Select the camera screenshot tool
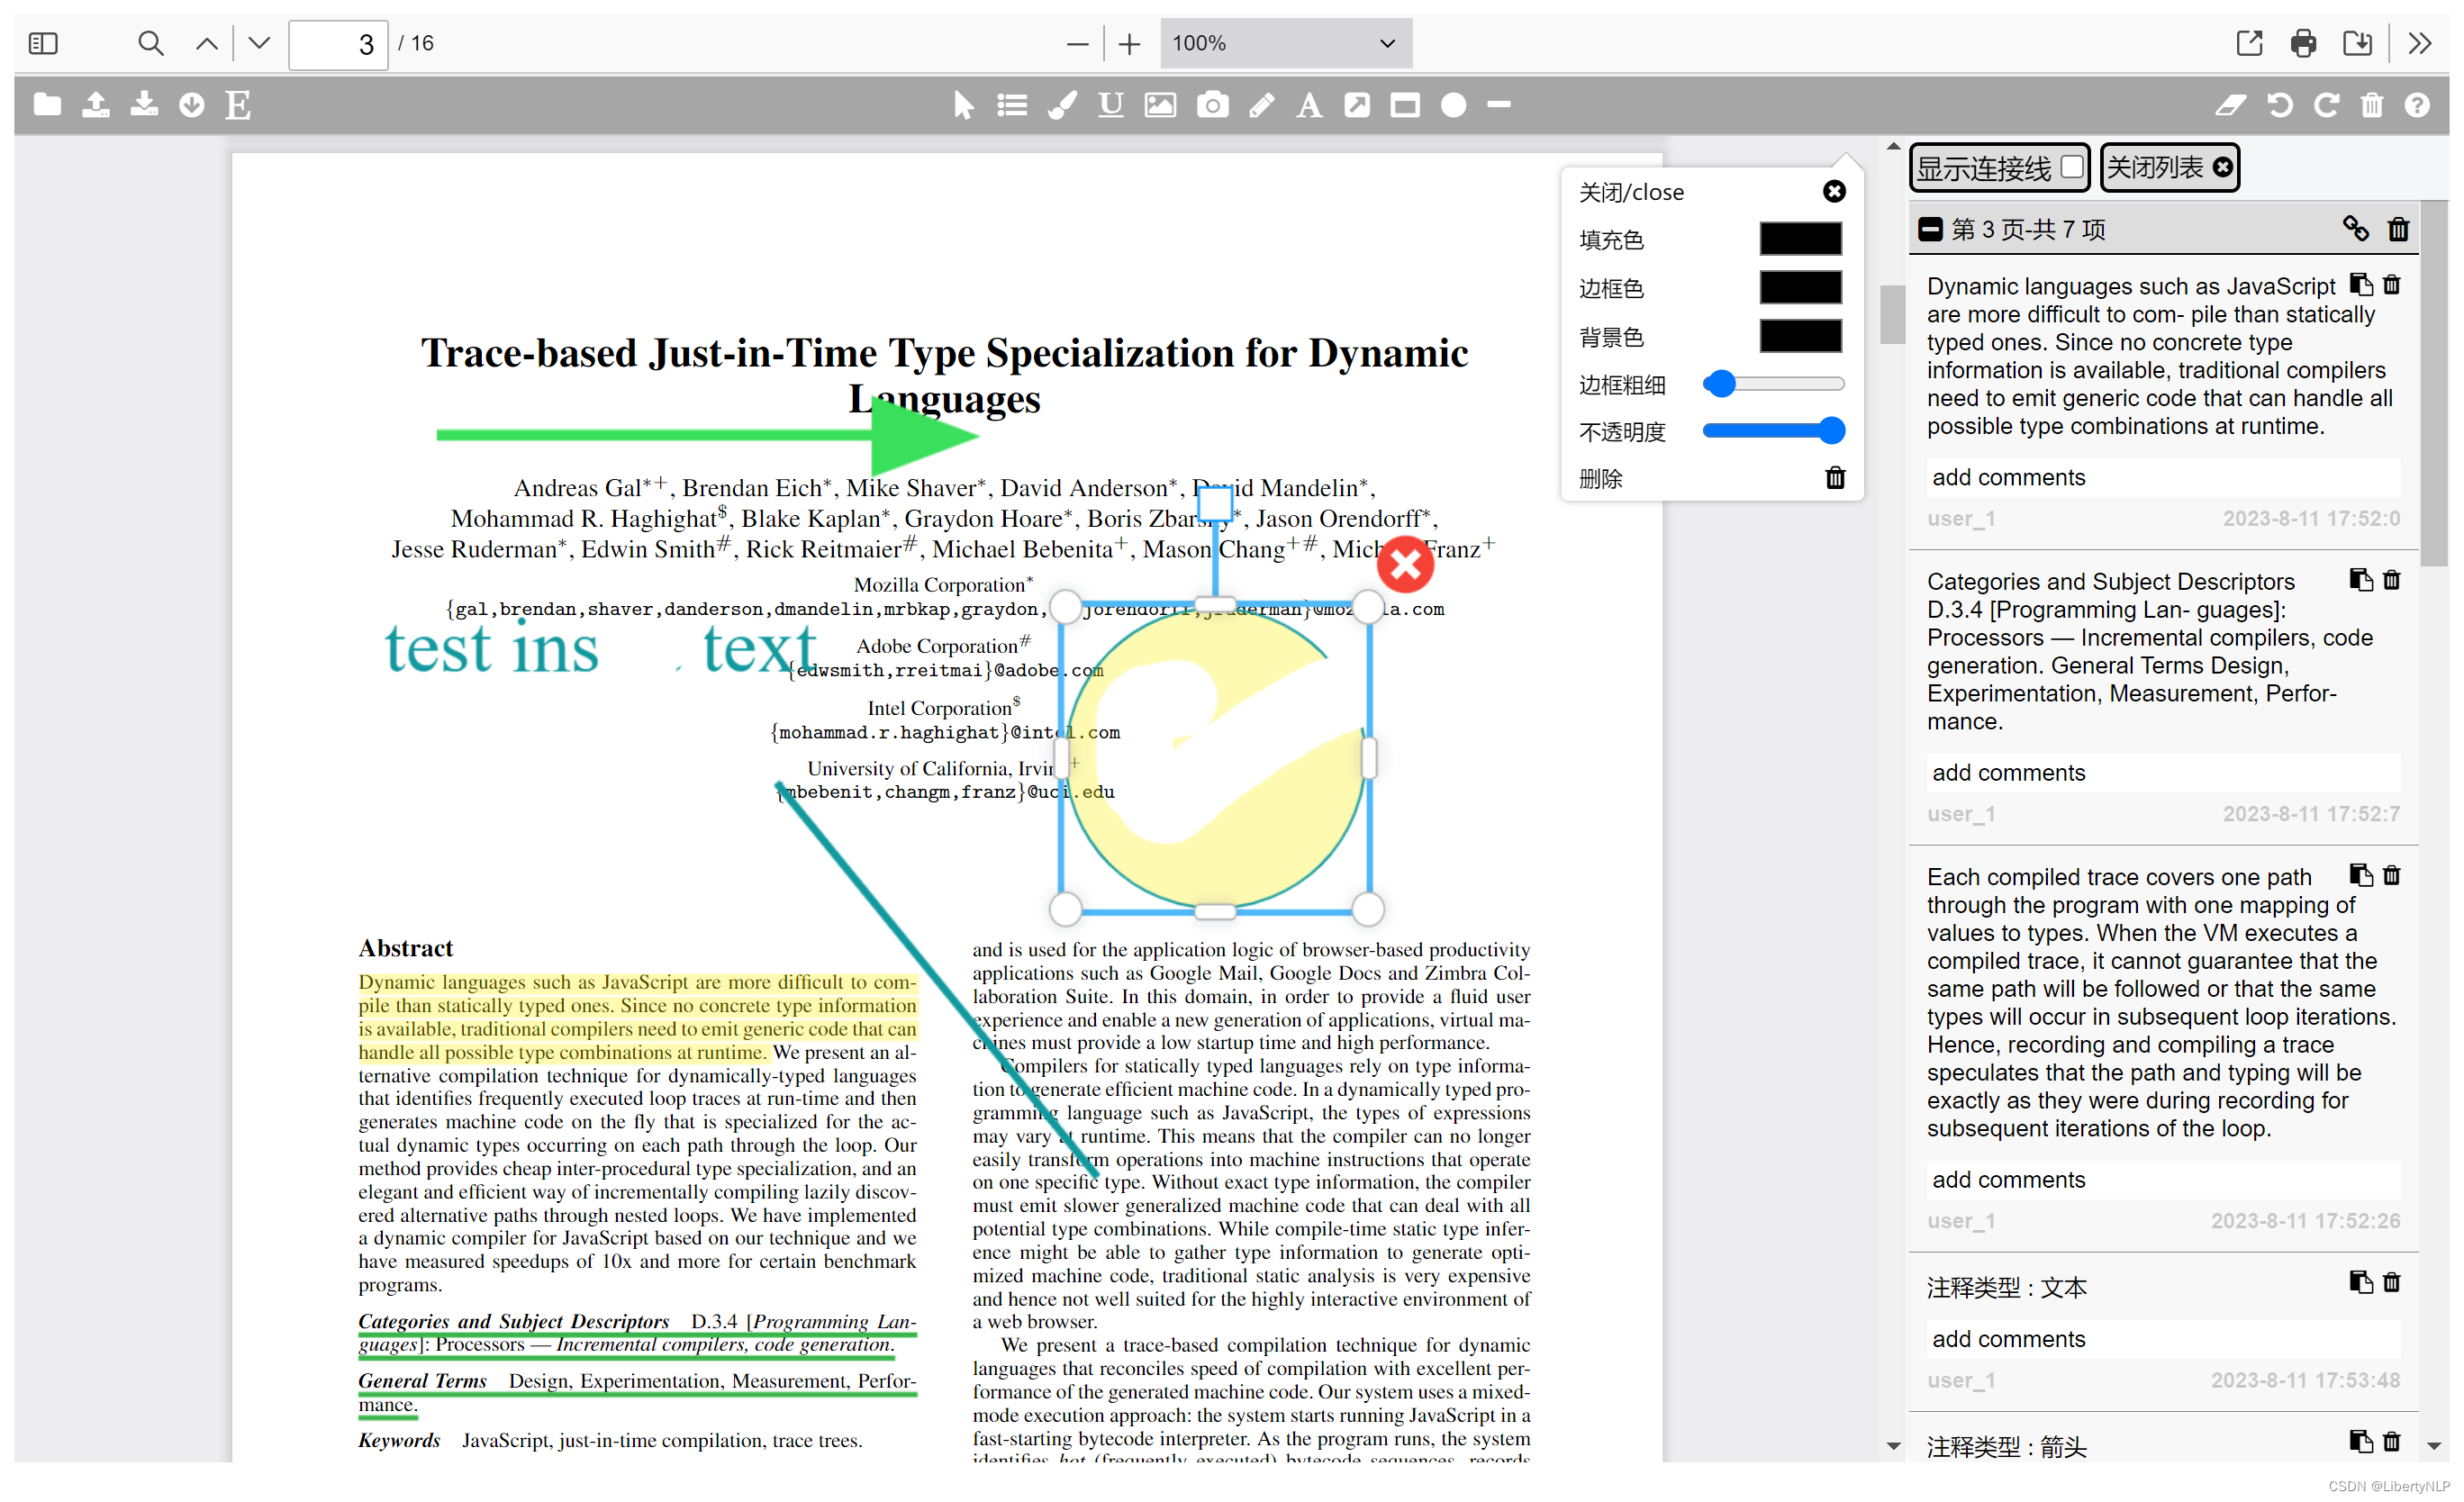 [x=1212, y=105]
